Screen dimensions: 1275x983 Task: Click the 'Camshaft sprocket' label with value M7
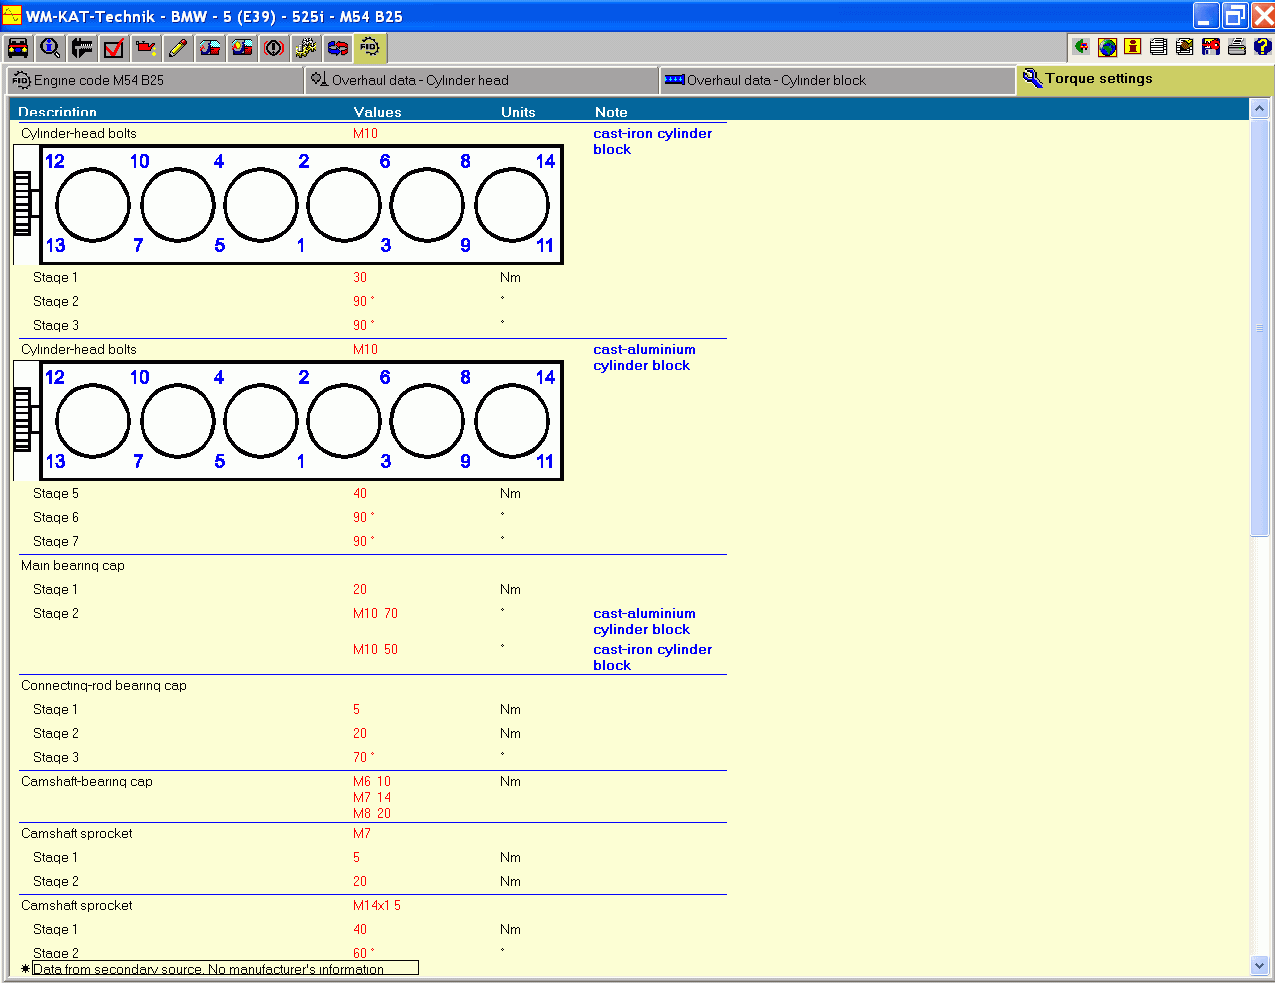77,834
